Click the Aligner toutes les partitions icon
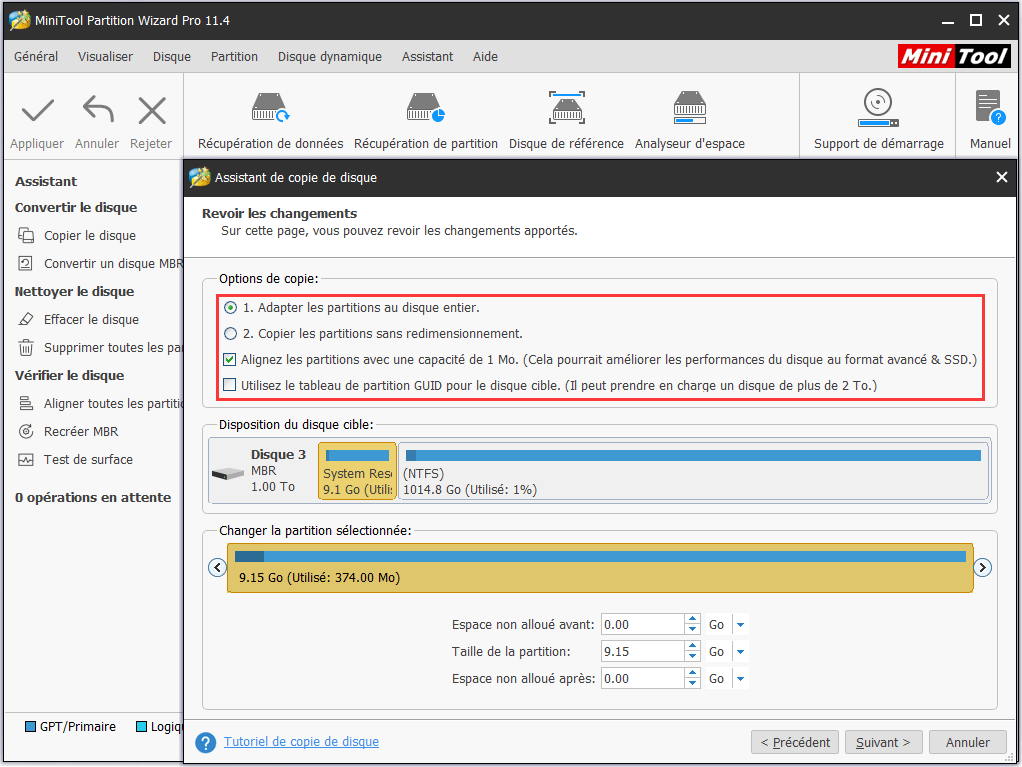Image resolution: width=1022 pixels, height=767 pixels. [x=25, y=403]
